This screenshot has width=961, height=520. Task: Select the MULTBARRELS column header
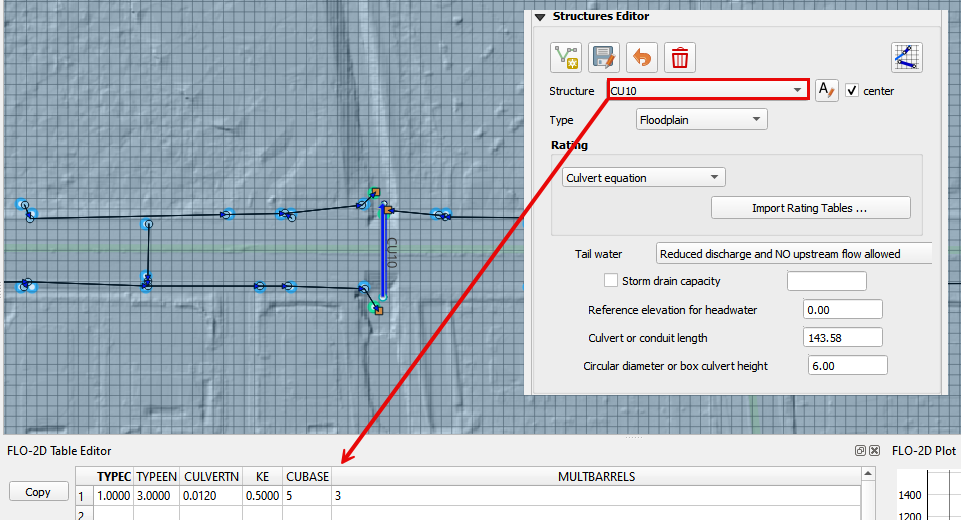click(x=596, y=476)
